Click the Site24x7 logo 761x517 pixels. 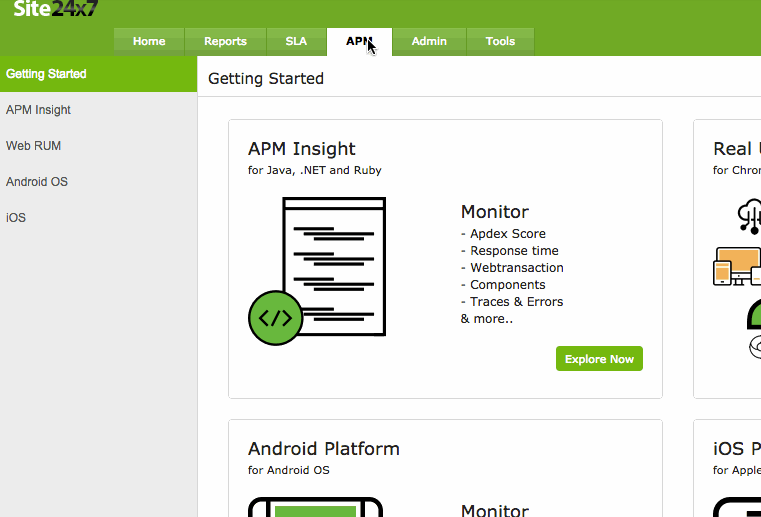57,10
